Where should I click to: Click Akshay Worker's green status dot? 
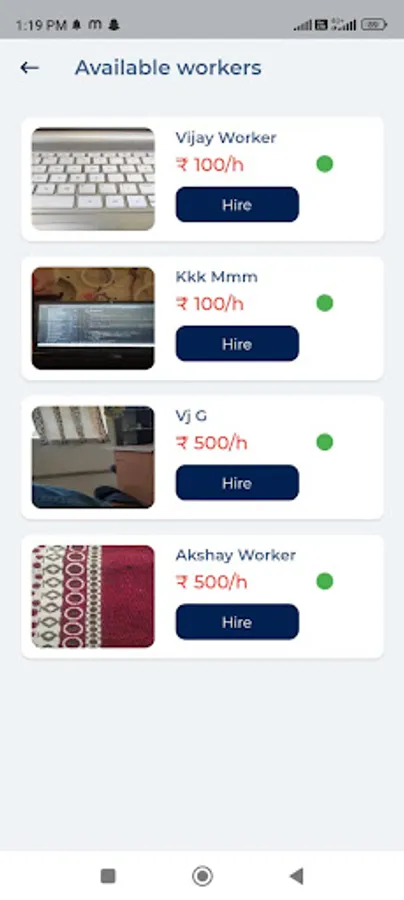[x=325, y=581]
